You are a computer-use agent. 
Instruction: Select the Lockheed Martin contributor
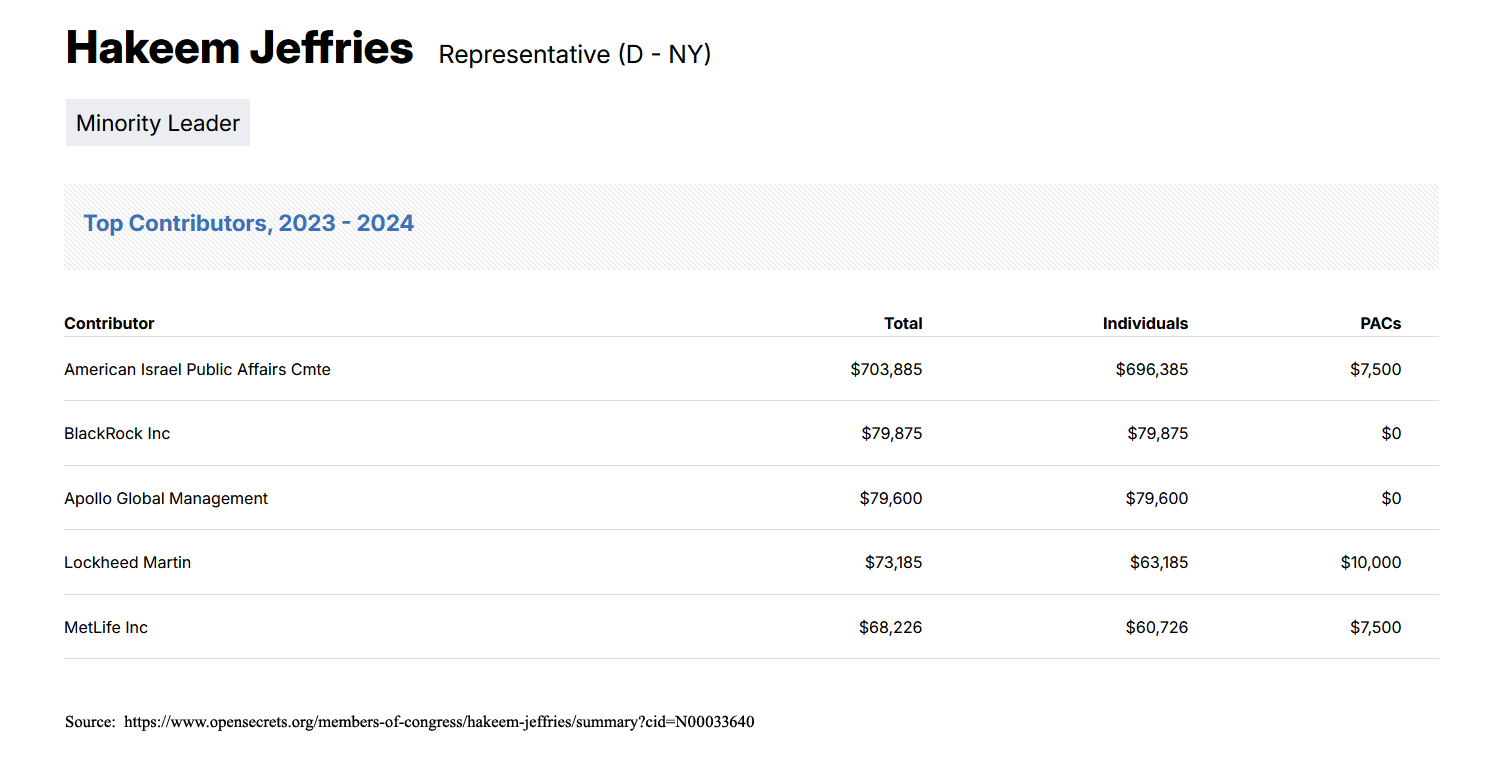click(127, 562)
